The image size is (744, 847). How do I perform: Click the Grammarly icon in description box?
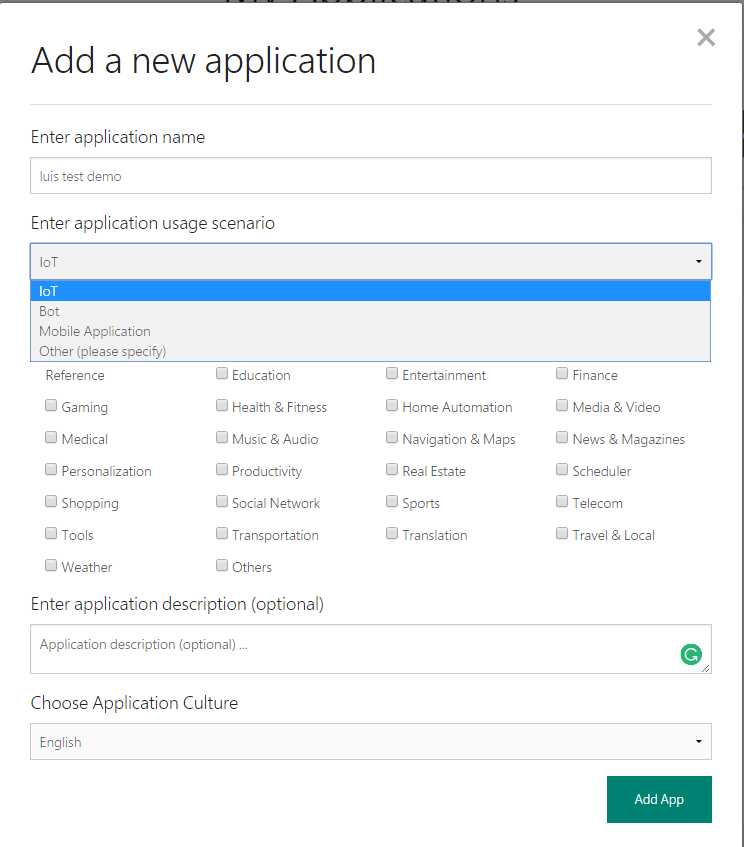(691, 654)
